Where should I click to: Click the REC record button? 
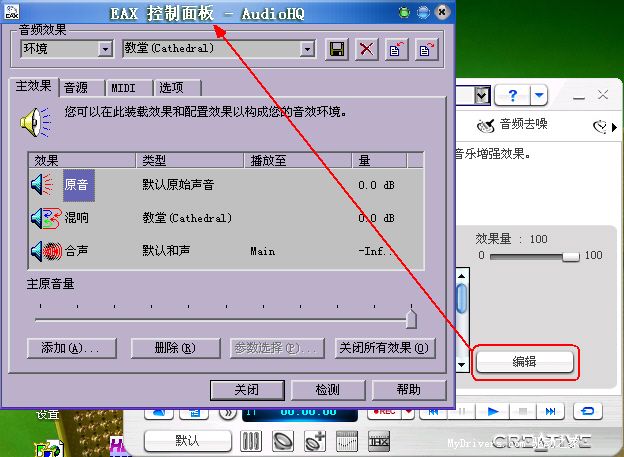(384, 412)
